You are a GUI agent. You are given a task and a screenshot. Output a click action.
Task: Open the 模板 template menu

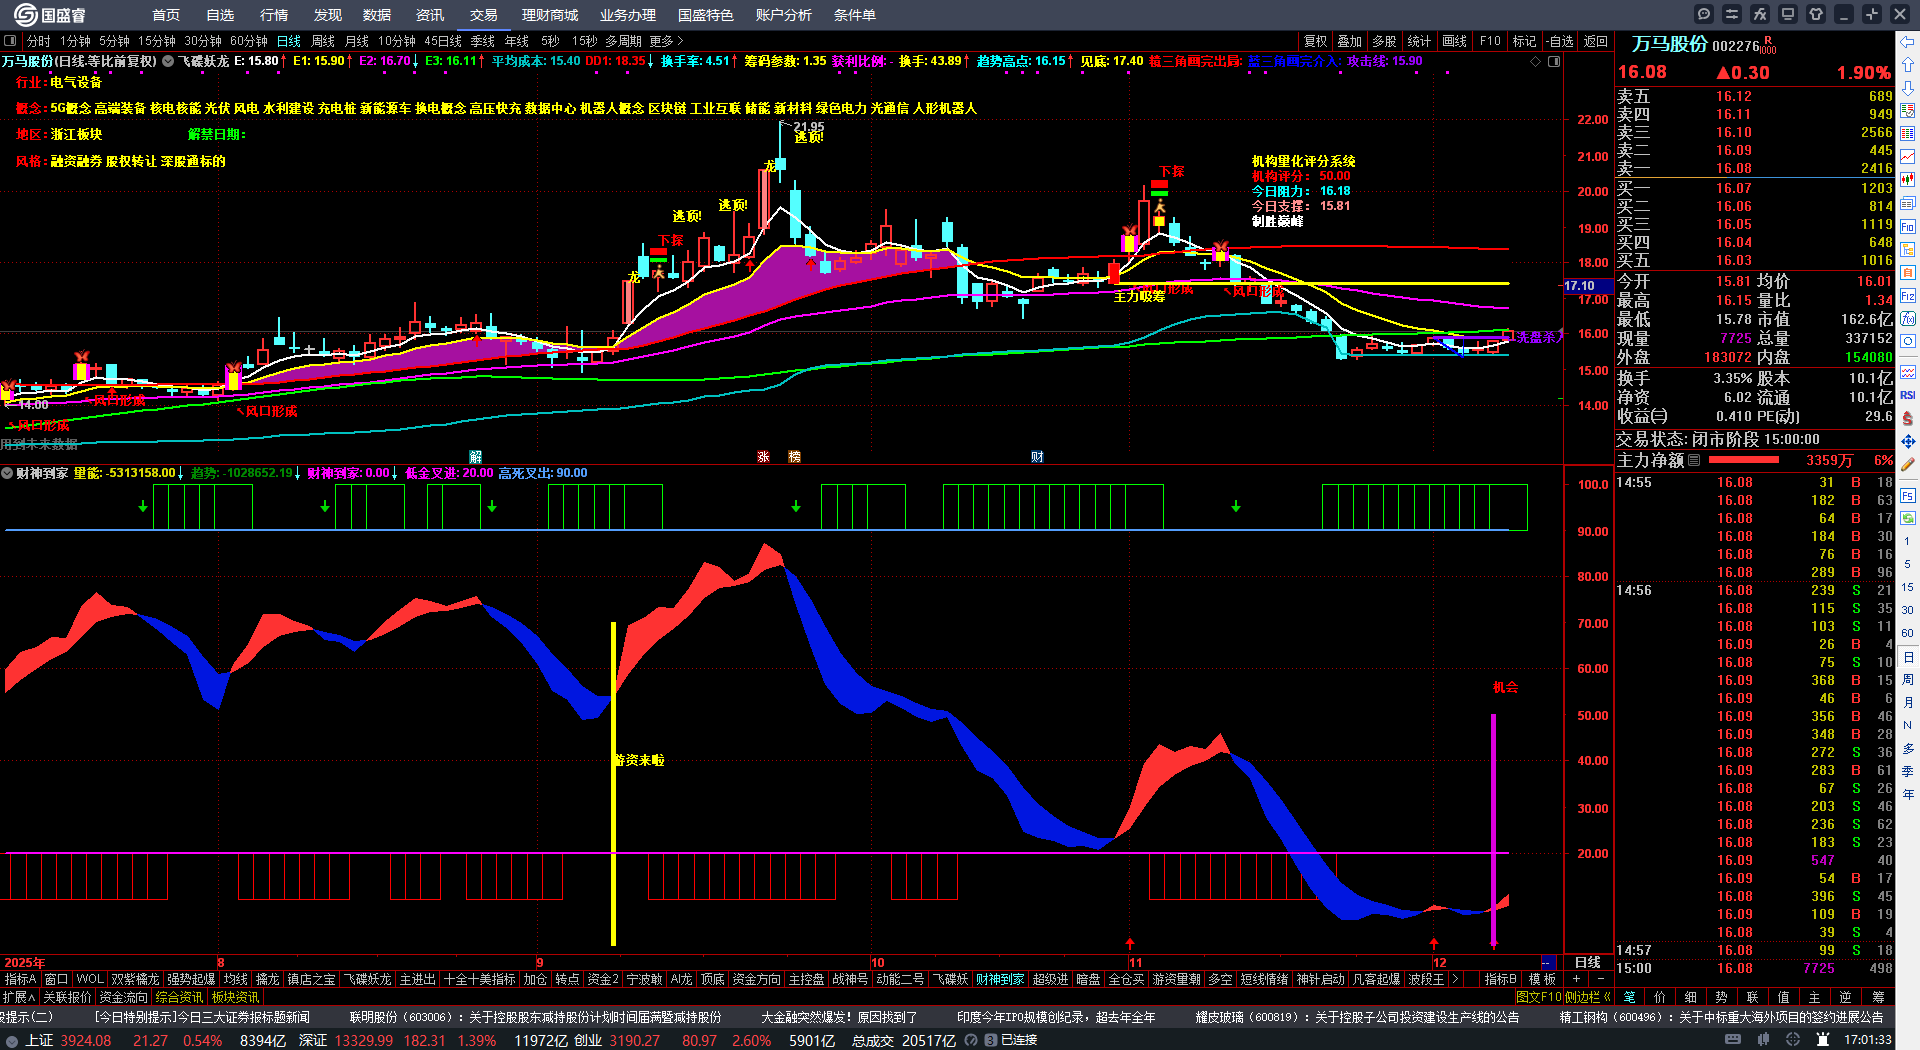pos(1542,979)
